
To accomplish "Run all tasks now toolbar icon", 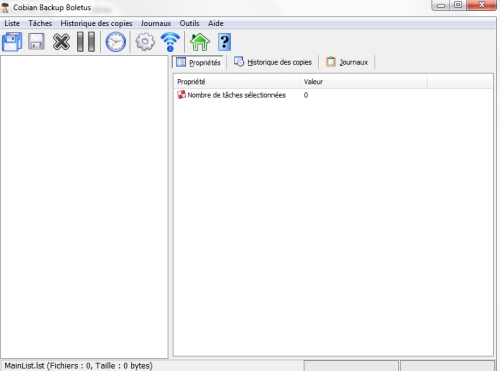I will pyautogui.click(x=12, y=42).
